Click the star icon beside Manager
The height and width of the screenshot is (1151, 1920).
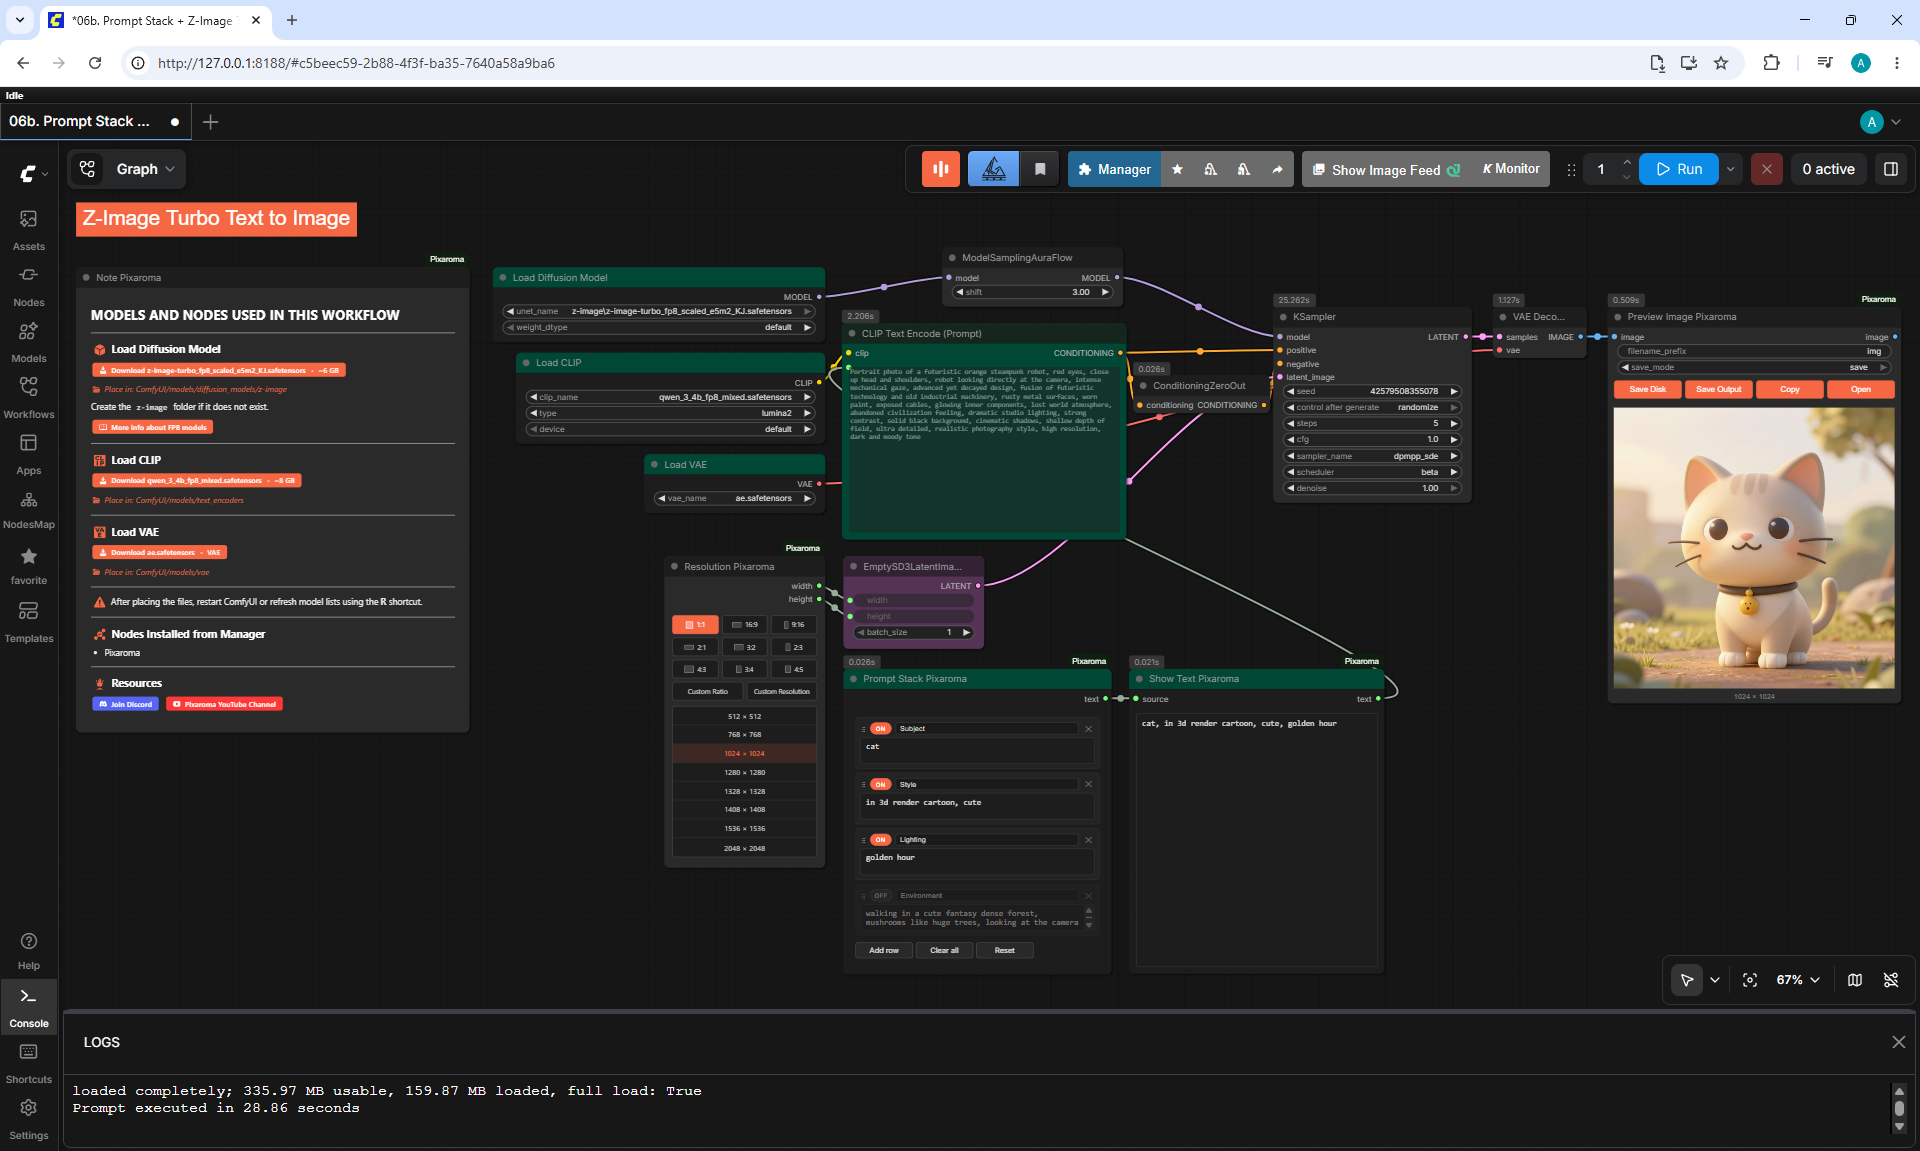pos(1178,169)
